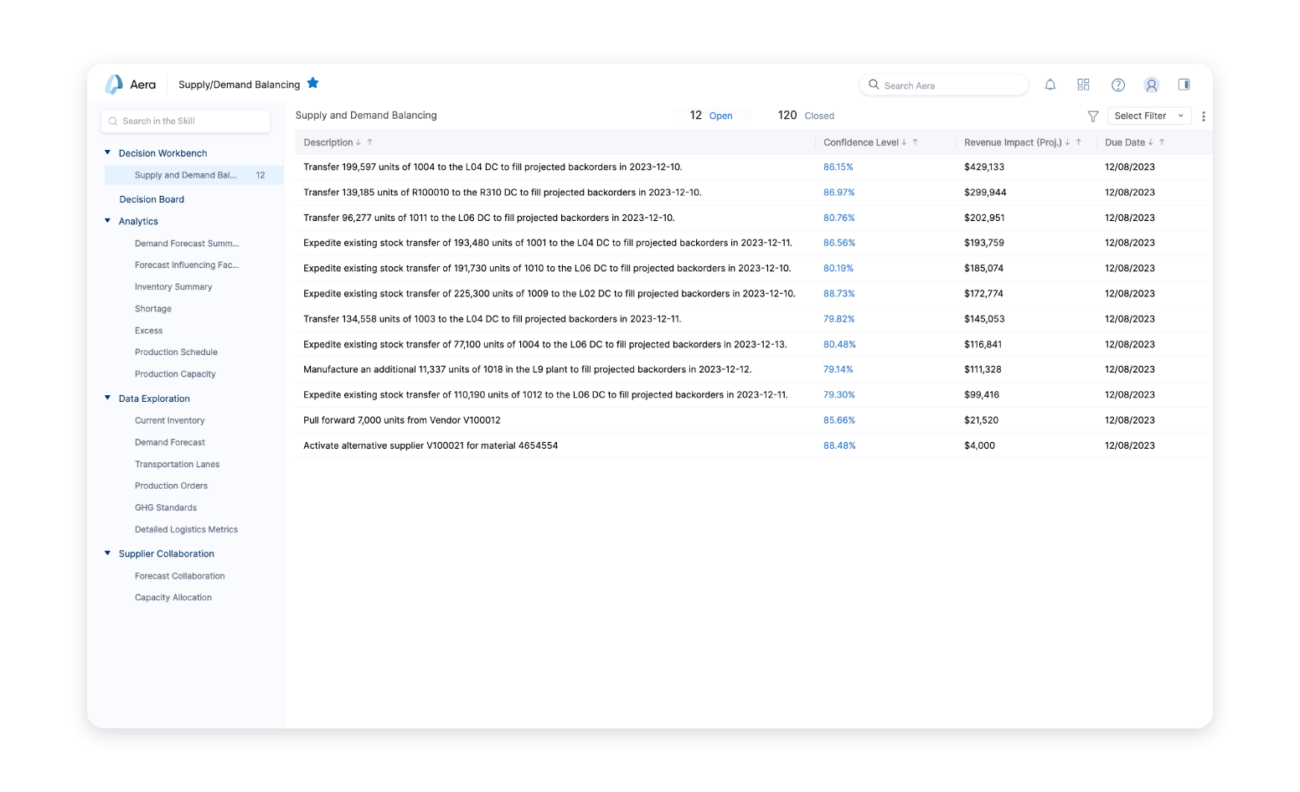Toggle the right side panel icon

click(x=1184, y=84)
